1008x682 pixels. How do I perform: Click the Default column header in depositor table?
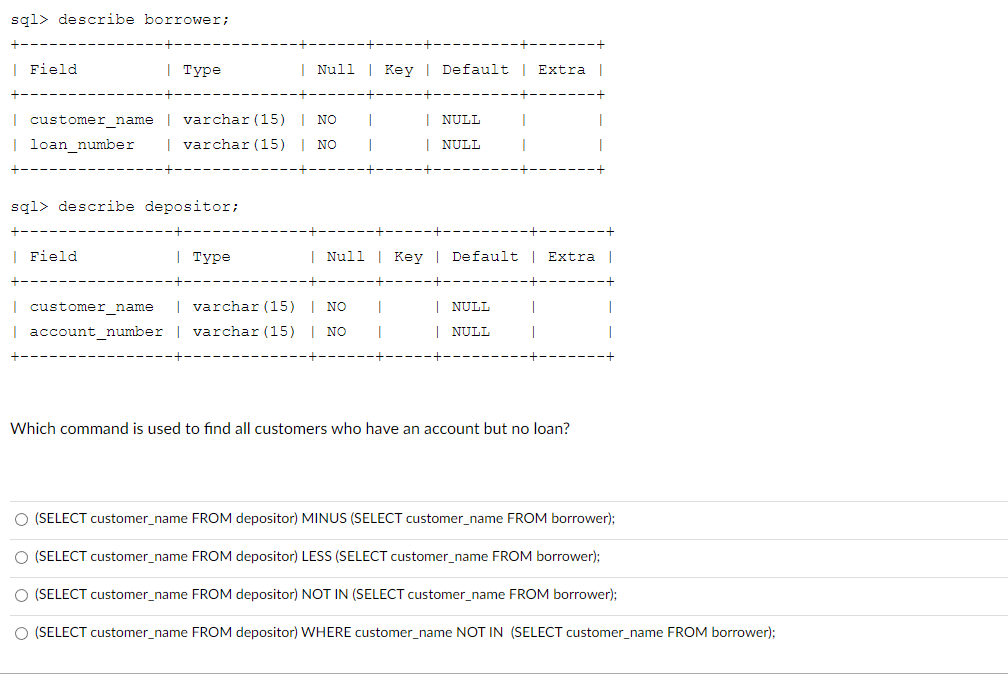[x=485, y=256]
